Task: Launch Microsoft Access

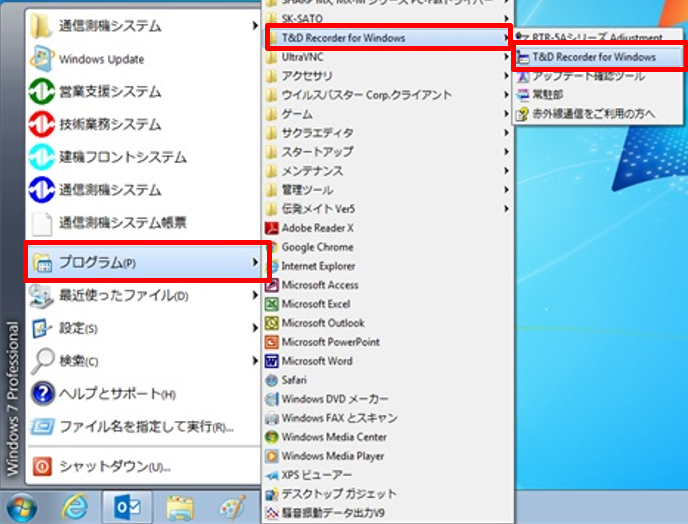Action: [x=388, y=285]
